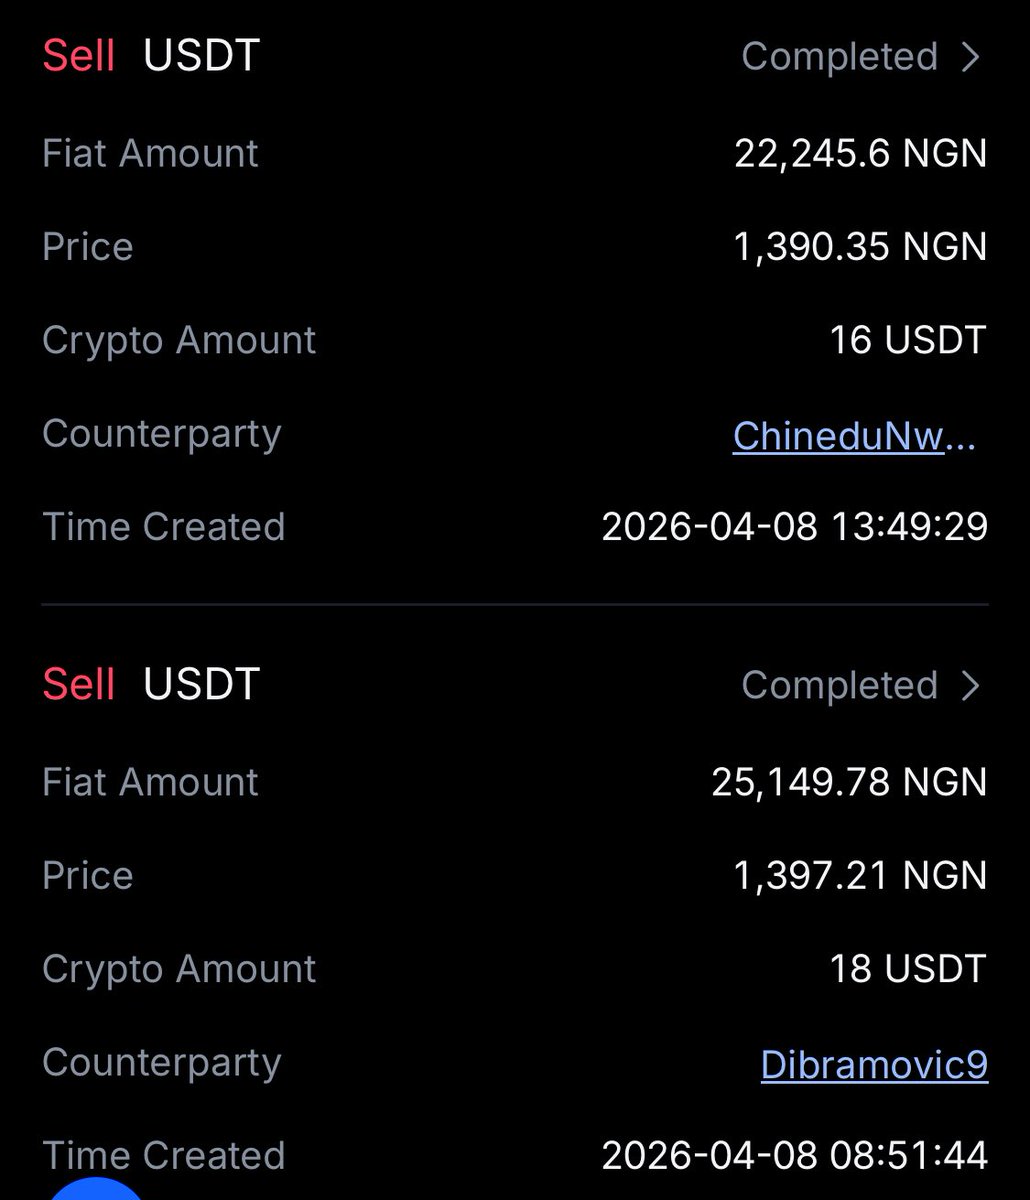Screen dimensions: 1030x1200
Task: Tap Completed status on 18 USDT order
Action: coord(839,685)
